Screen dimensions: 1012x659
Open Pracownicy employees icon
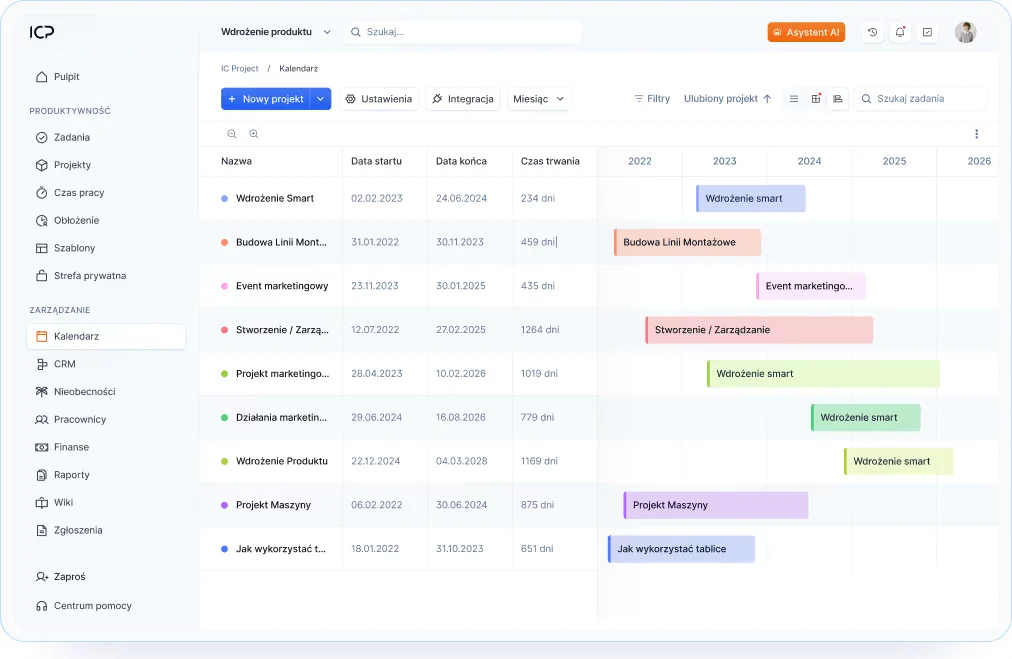coord(42,420)
